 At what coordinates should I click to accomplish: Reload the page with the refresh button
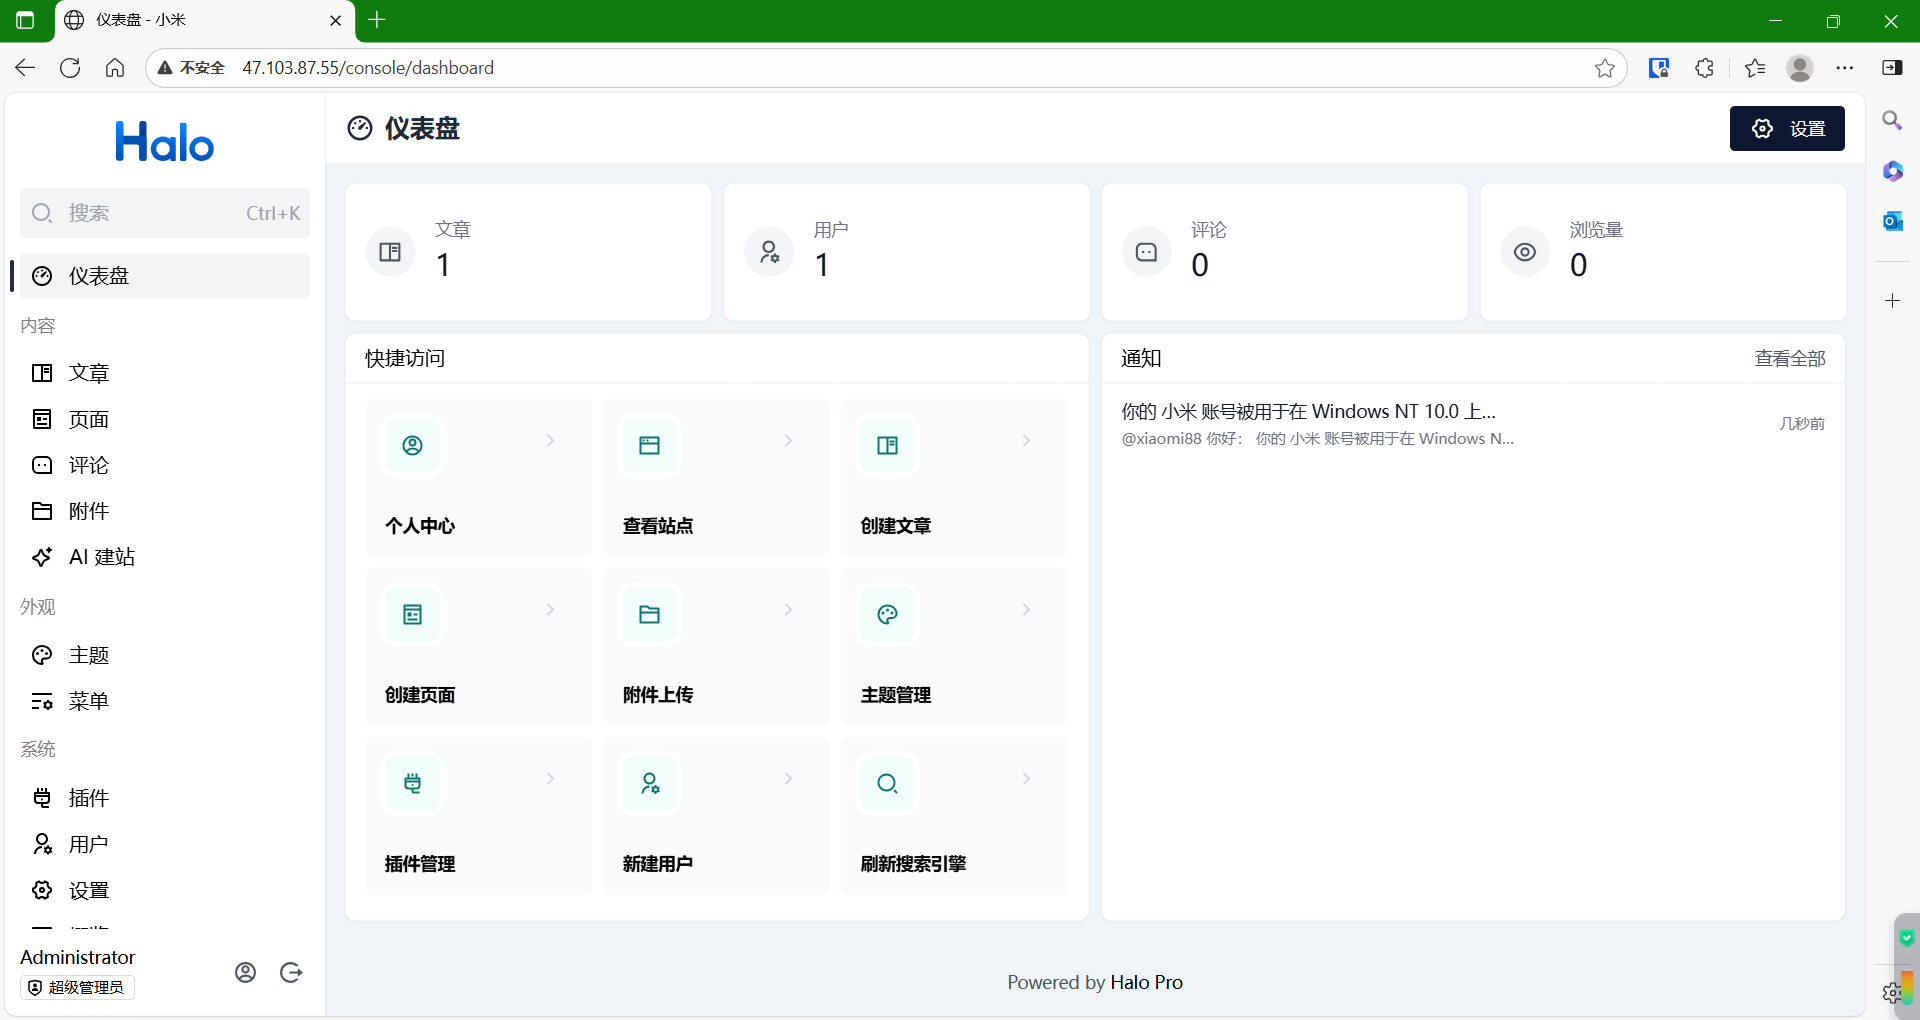70,68
